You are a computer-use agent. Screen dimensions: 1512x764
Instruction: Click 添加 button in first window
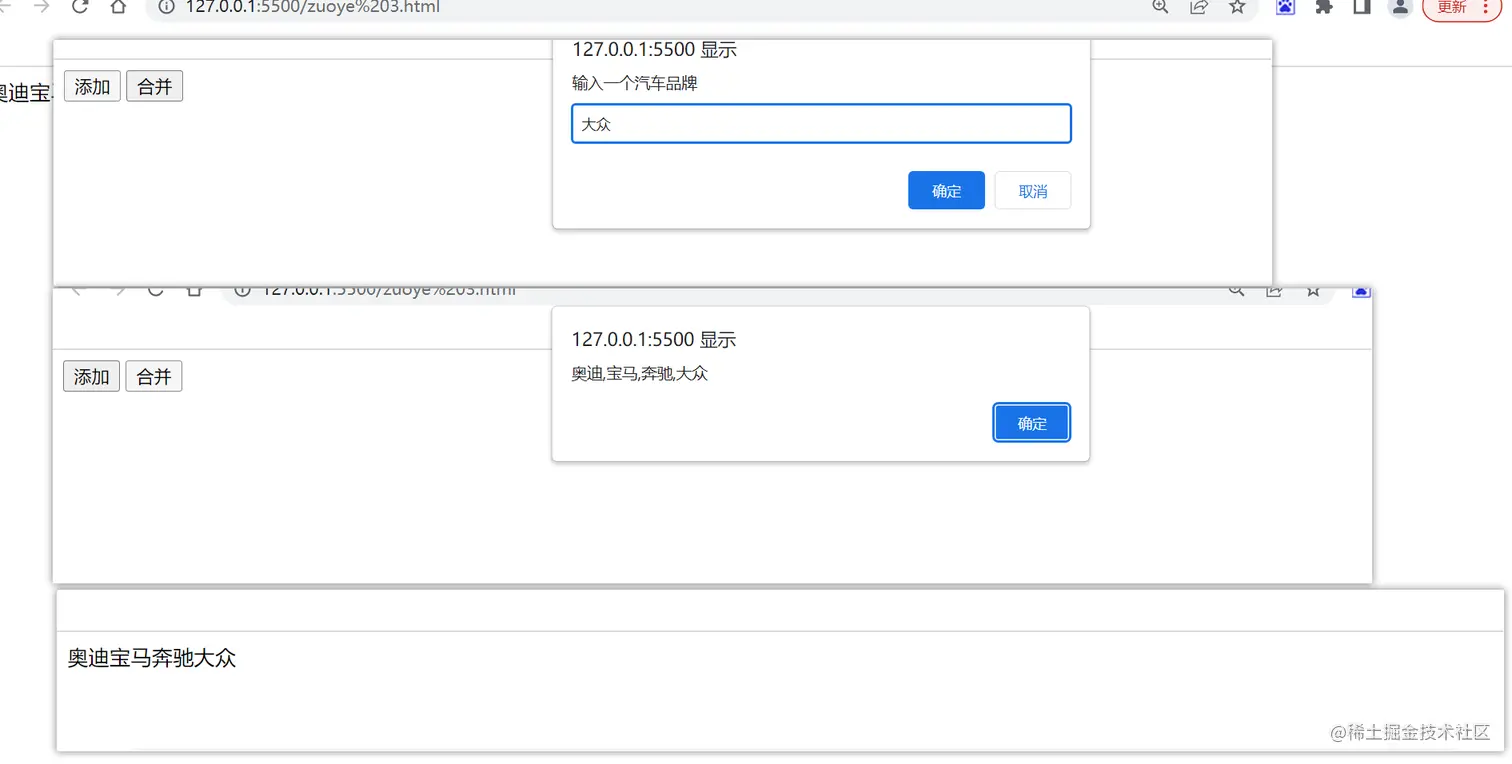coord(92,87)
